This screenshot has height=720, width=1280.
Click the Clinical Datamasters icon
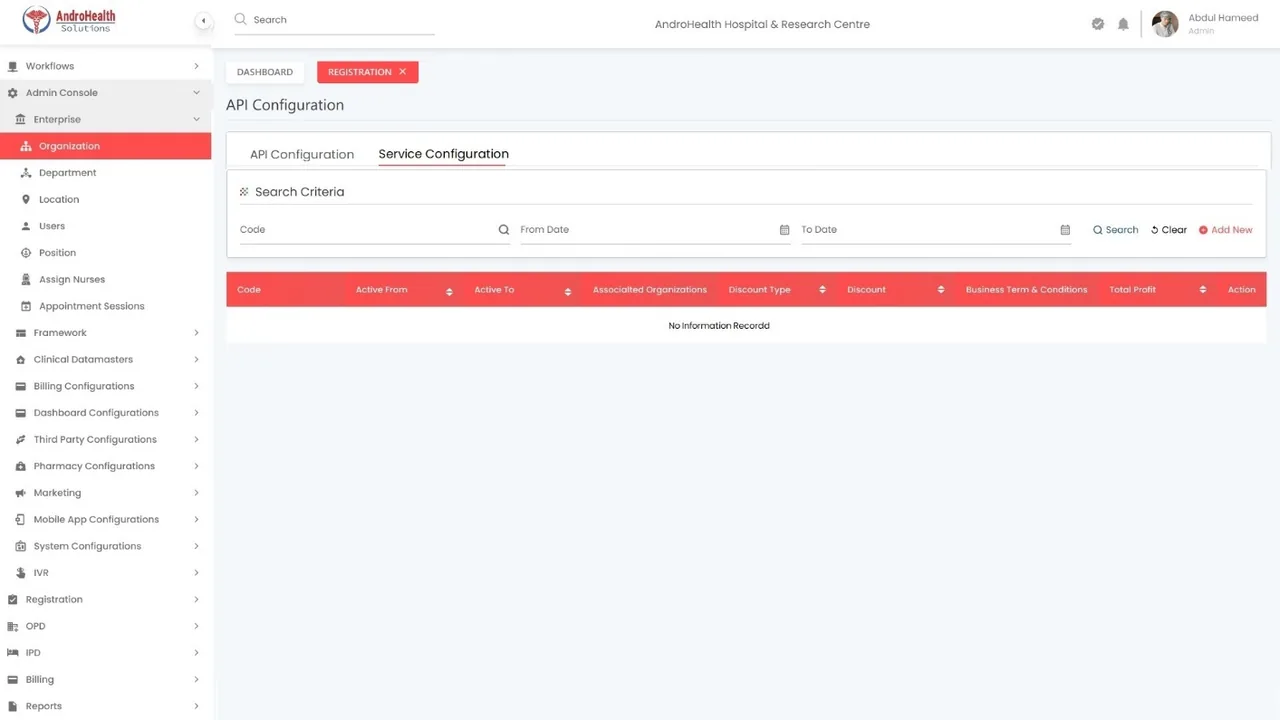click(21, 359)
